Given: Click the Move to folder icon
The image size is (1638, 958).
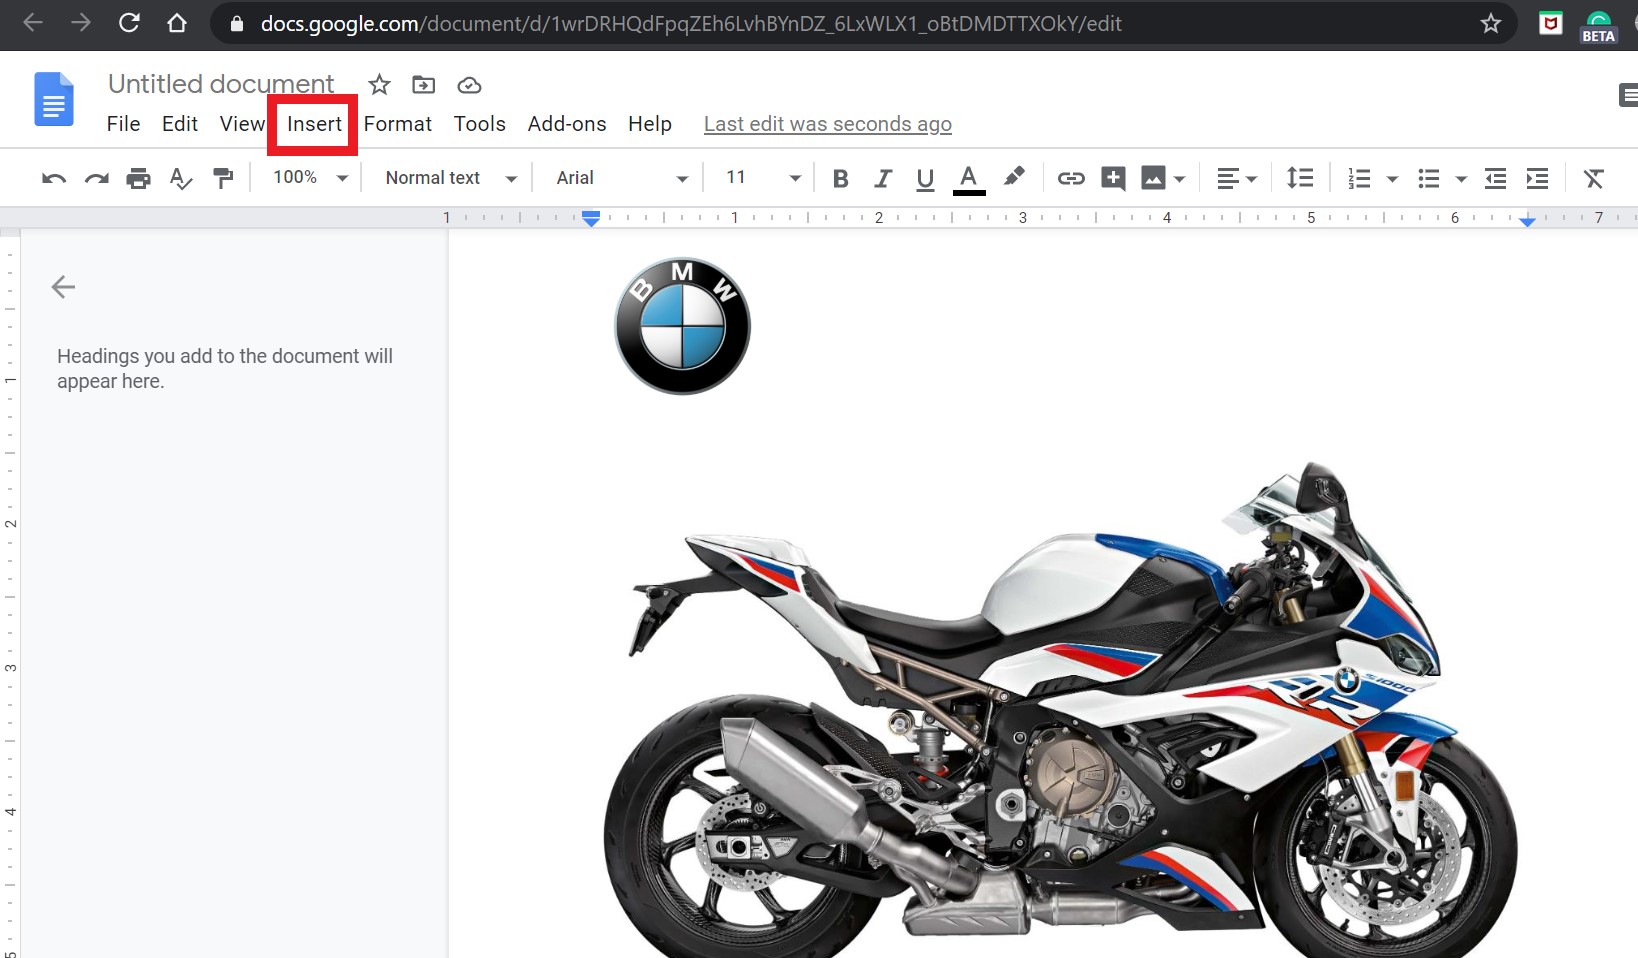Looking at the screenshot, I should click(x=424, y=85).
